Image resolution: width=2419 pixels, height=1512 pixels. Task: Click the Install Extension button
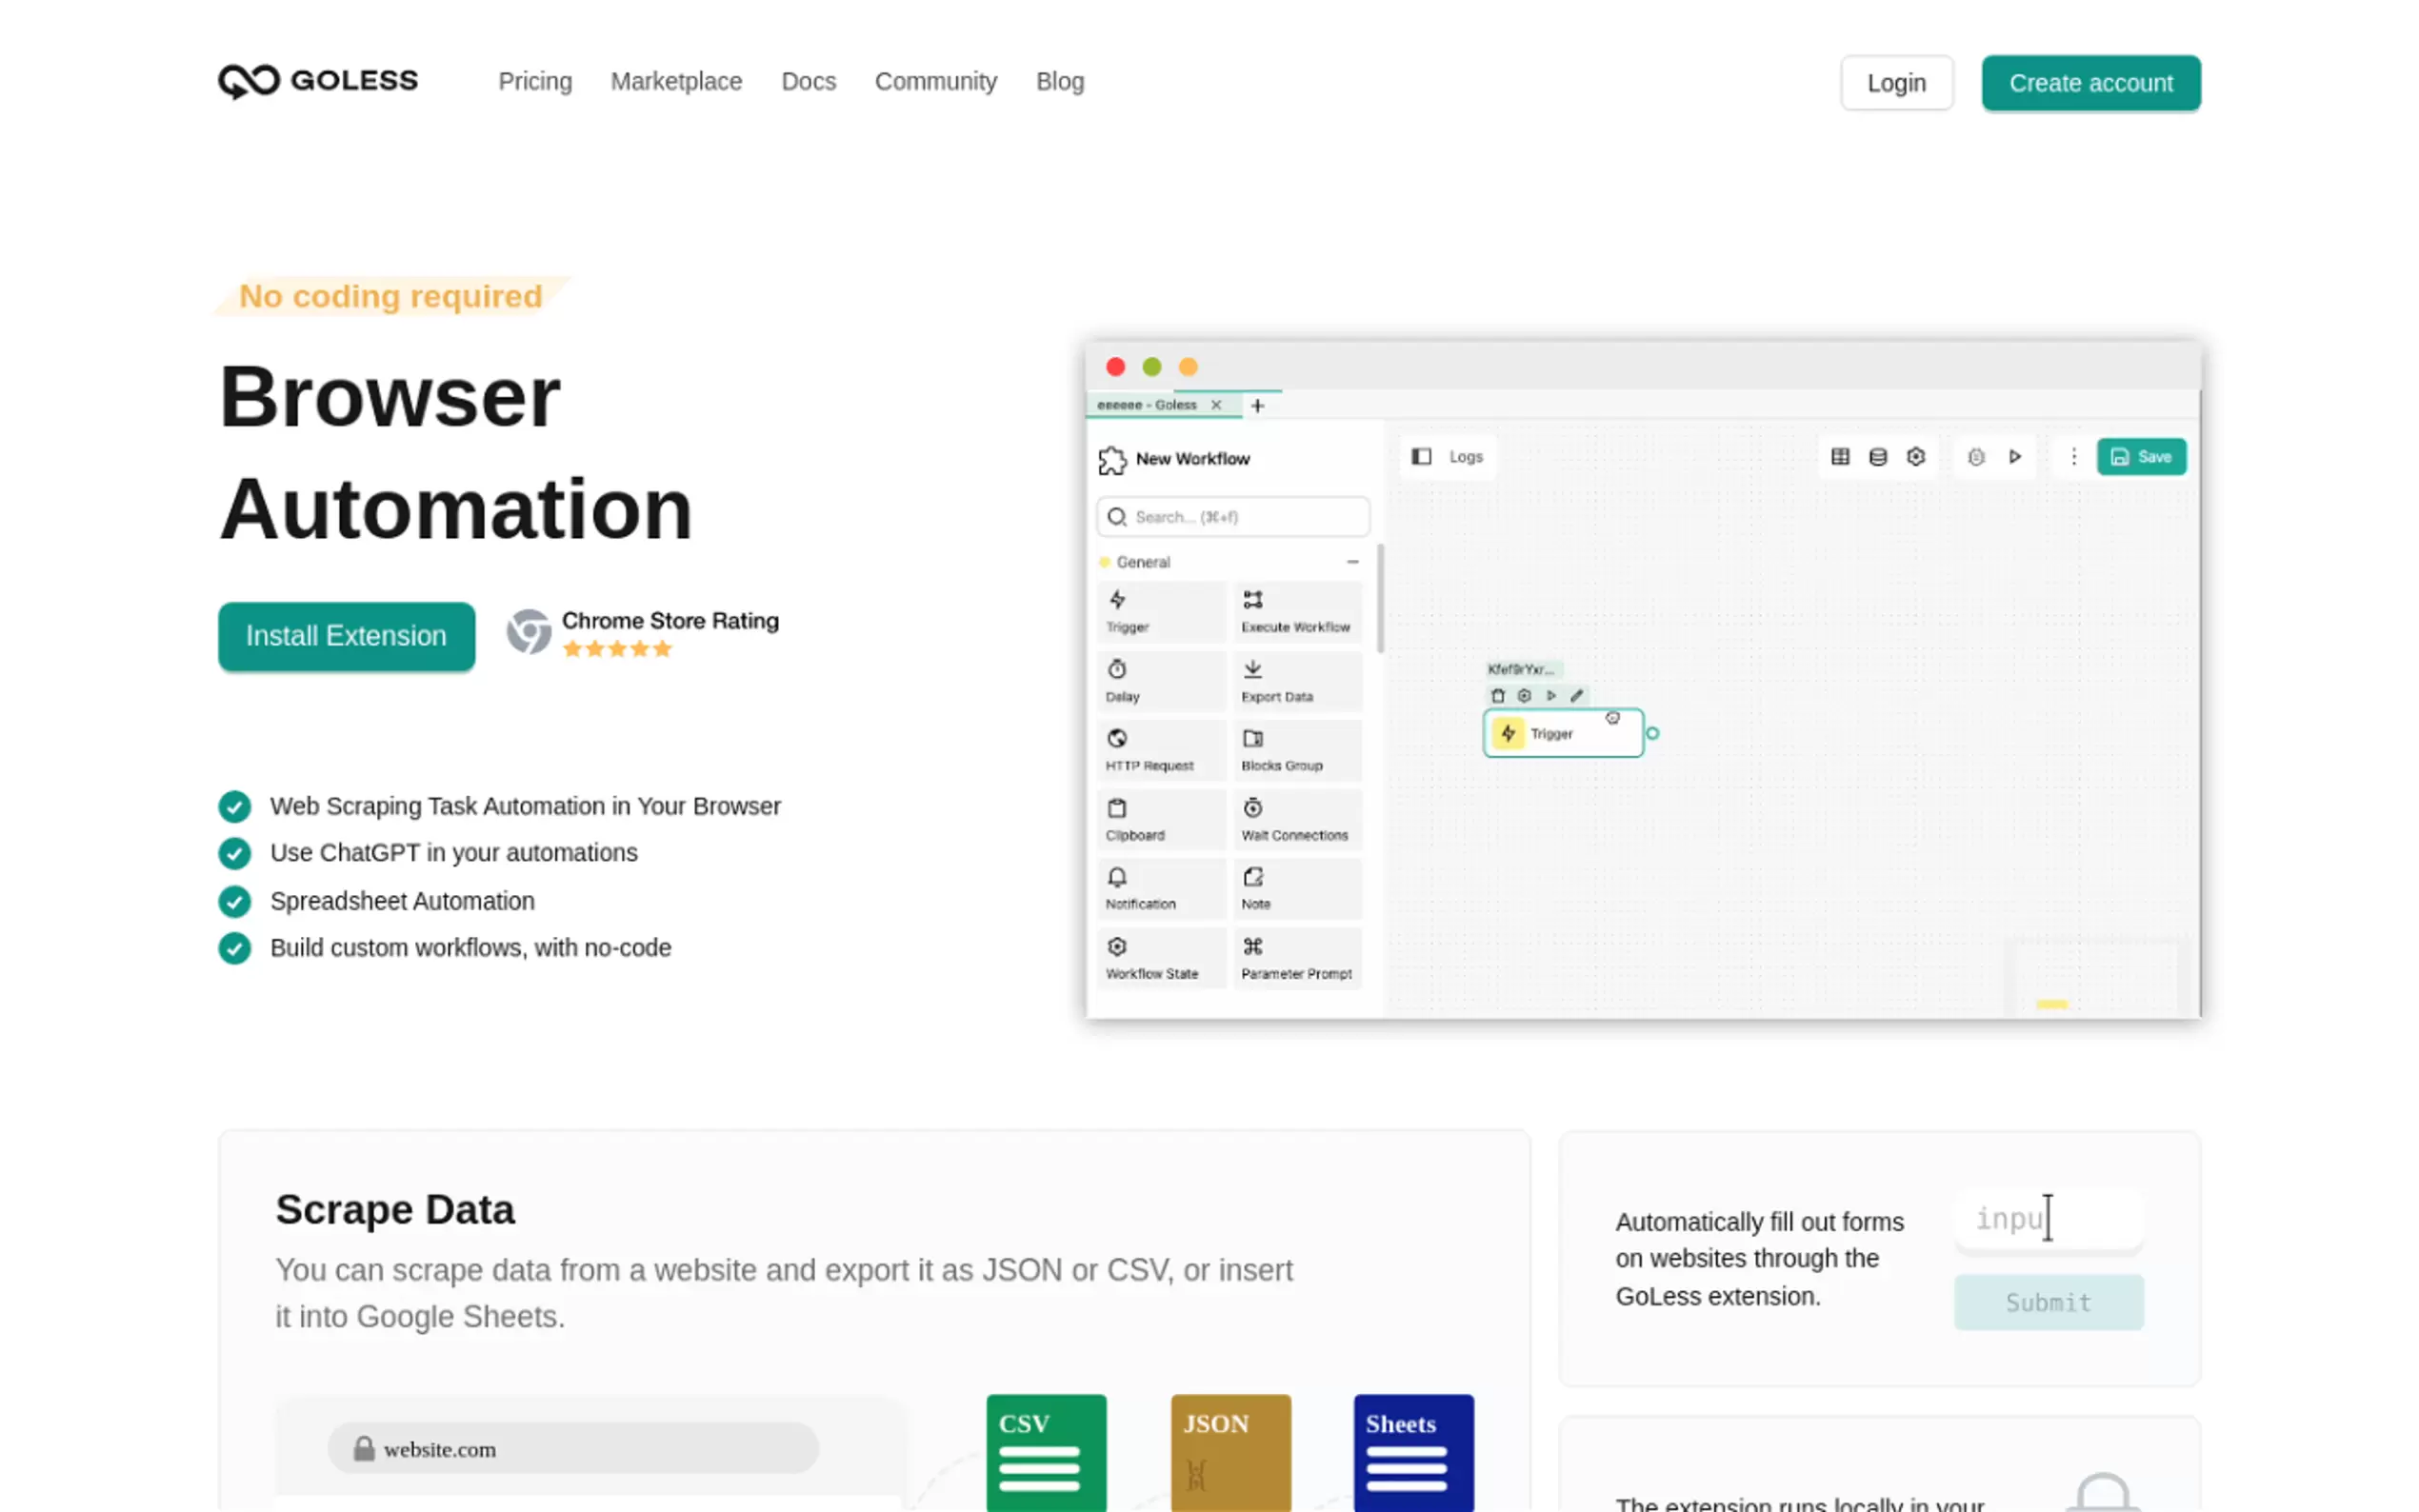[346, 636]
